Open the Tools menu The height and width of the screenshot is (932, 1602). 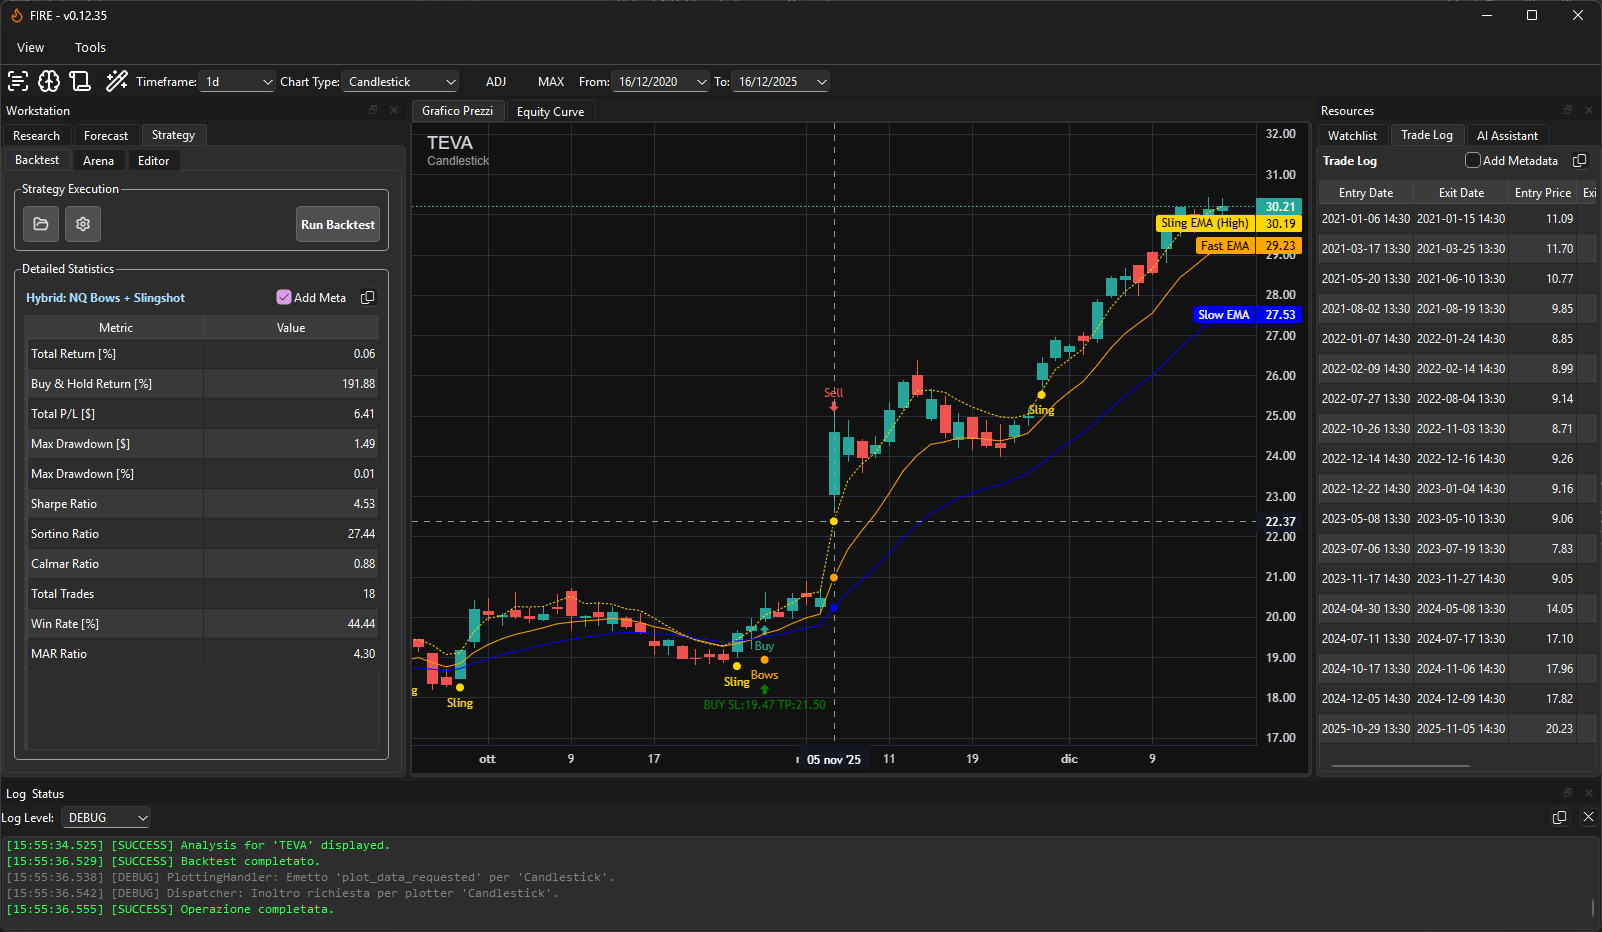(90, 48)
